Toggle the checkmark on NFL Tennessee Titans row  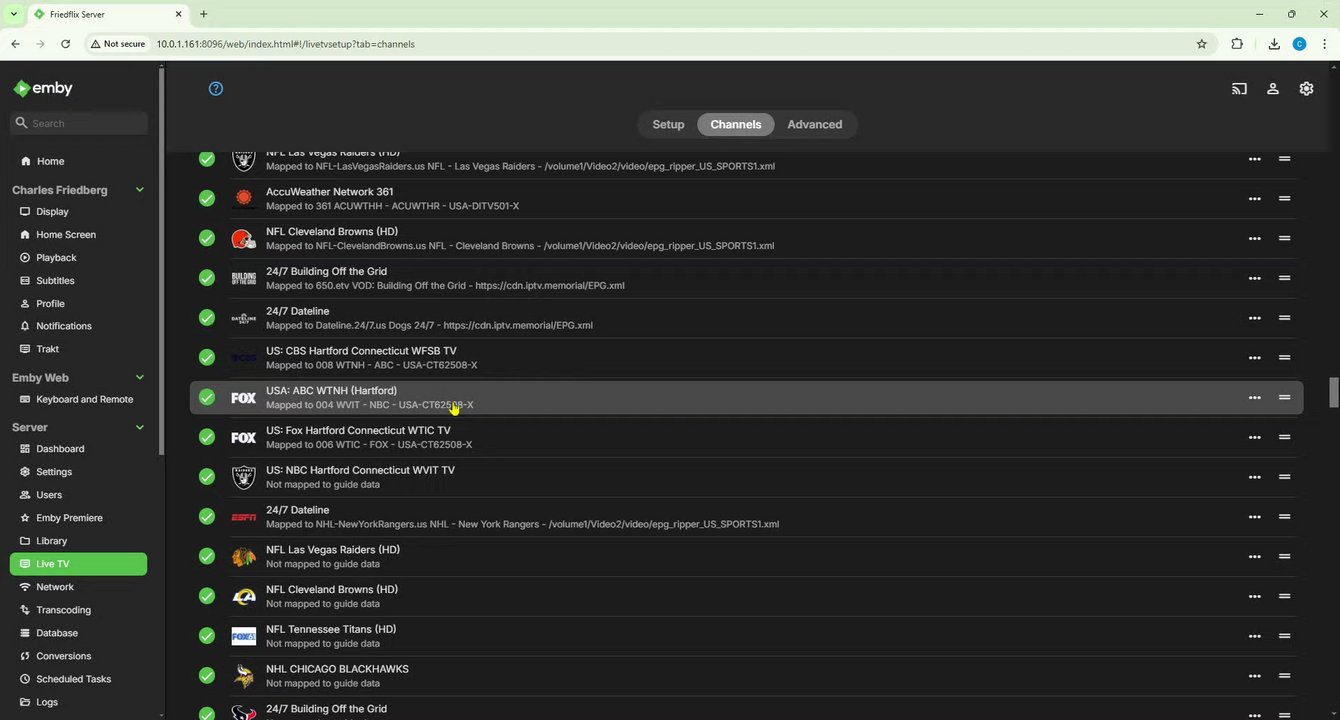[207, 636]
